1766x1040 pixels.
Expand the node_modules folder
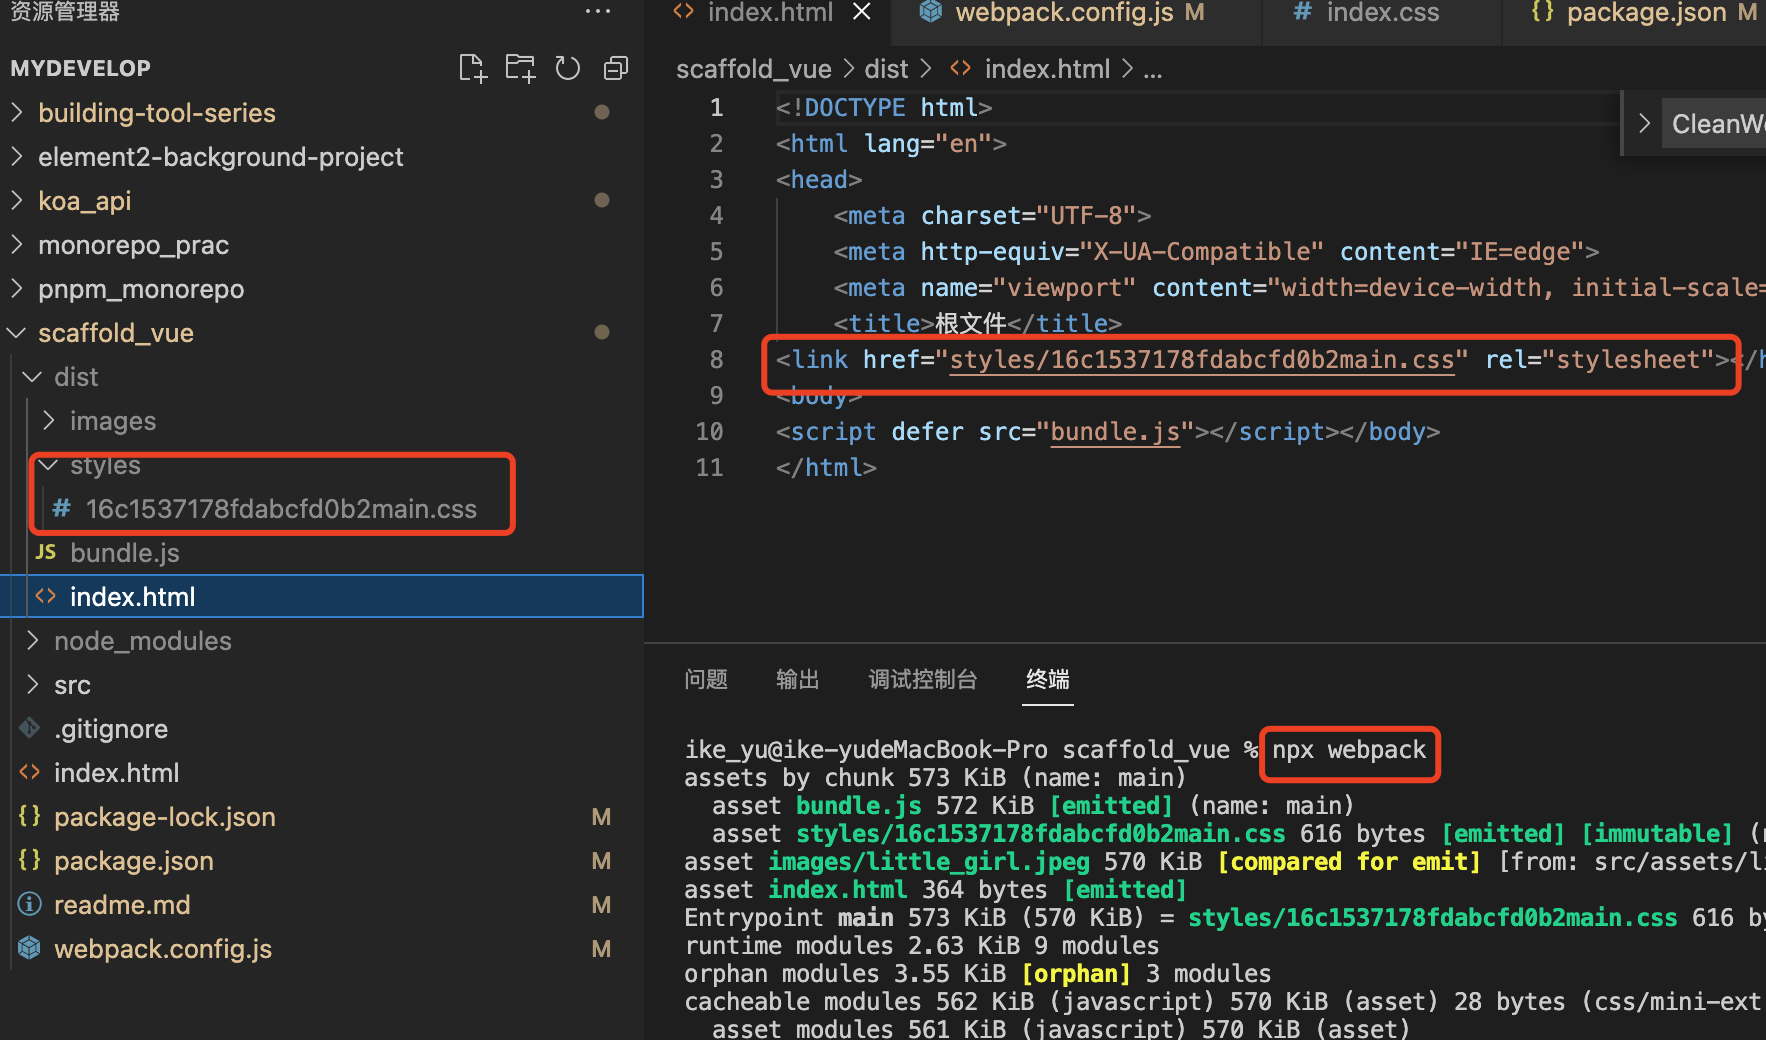pyautogui.click(x=142, y=641)
